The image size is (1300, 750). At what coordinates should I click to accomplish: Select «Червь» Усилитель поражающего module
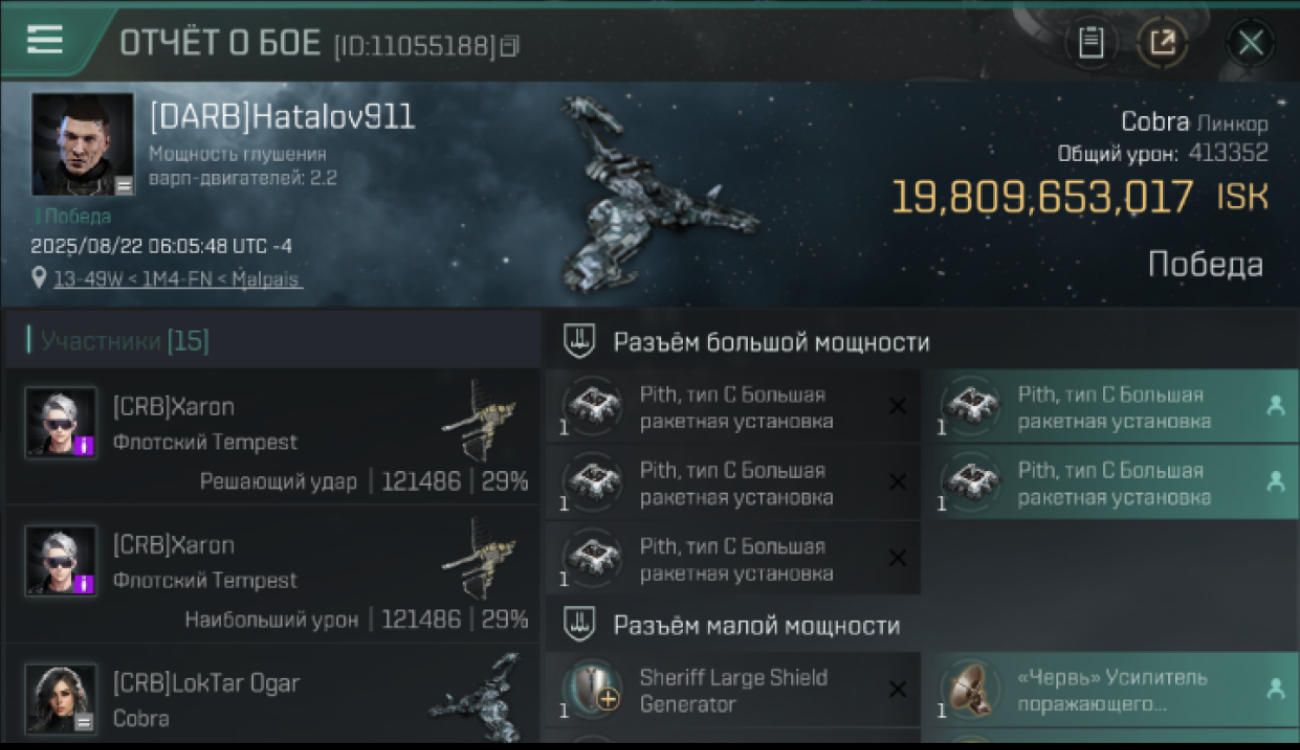click(x=1111, y=690)
